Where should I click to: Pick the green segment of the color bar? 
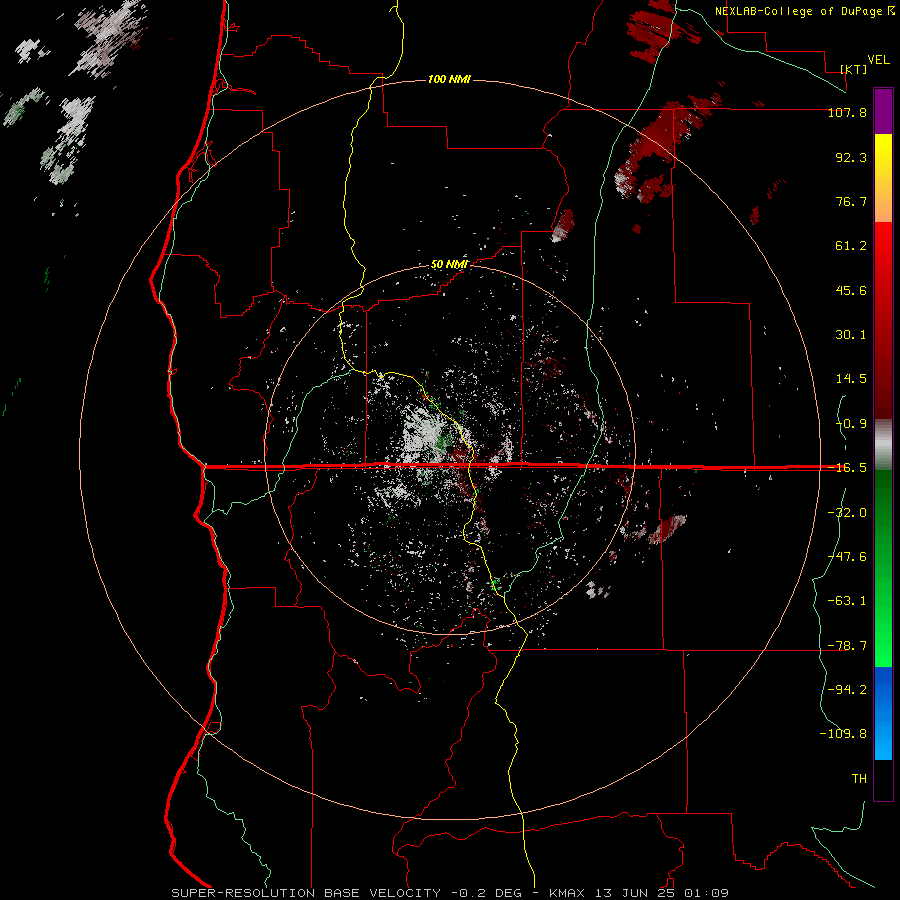click(x=883, y=568)
